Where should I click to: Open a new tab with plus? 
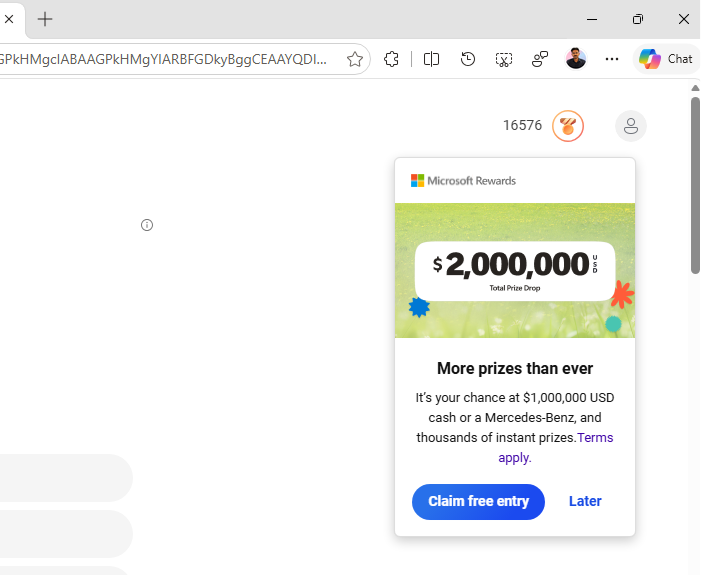[45, 19]
